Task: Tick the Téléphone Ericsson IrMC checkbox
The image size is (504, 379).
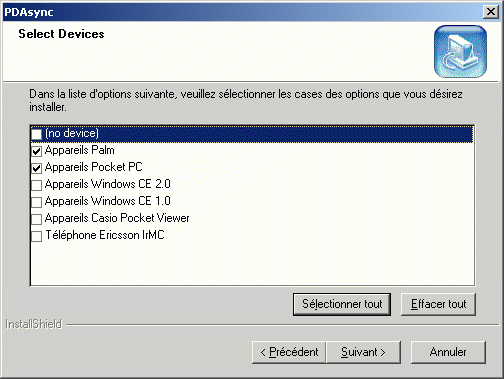Action: [x=36, y=236]
